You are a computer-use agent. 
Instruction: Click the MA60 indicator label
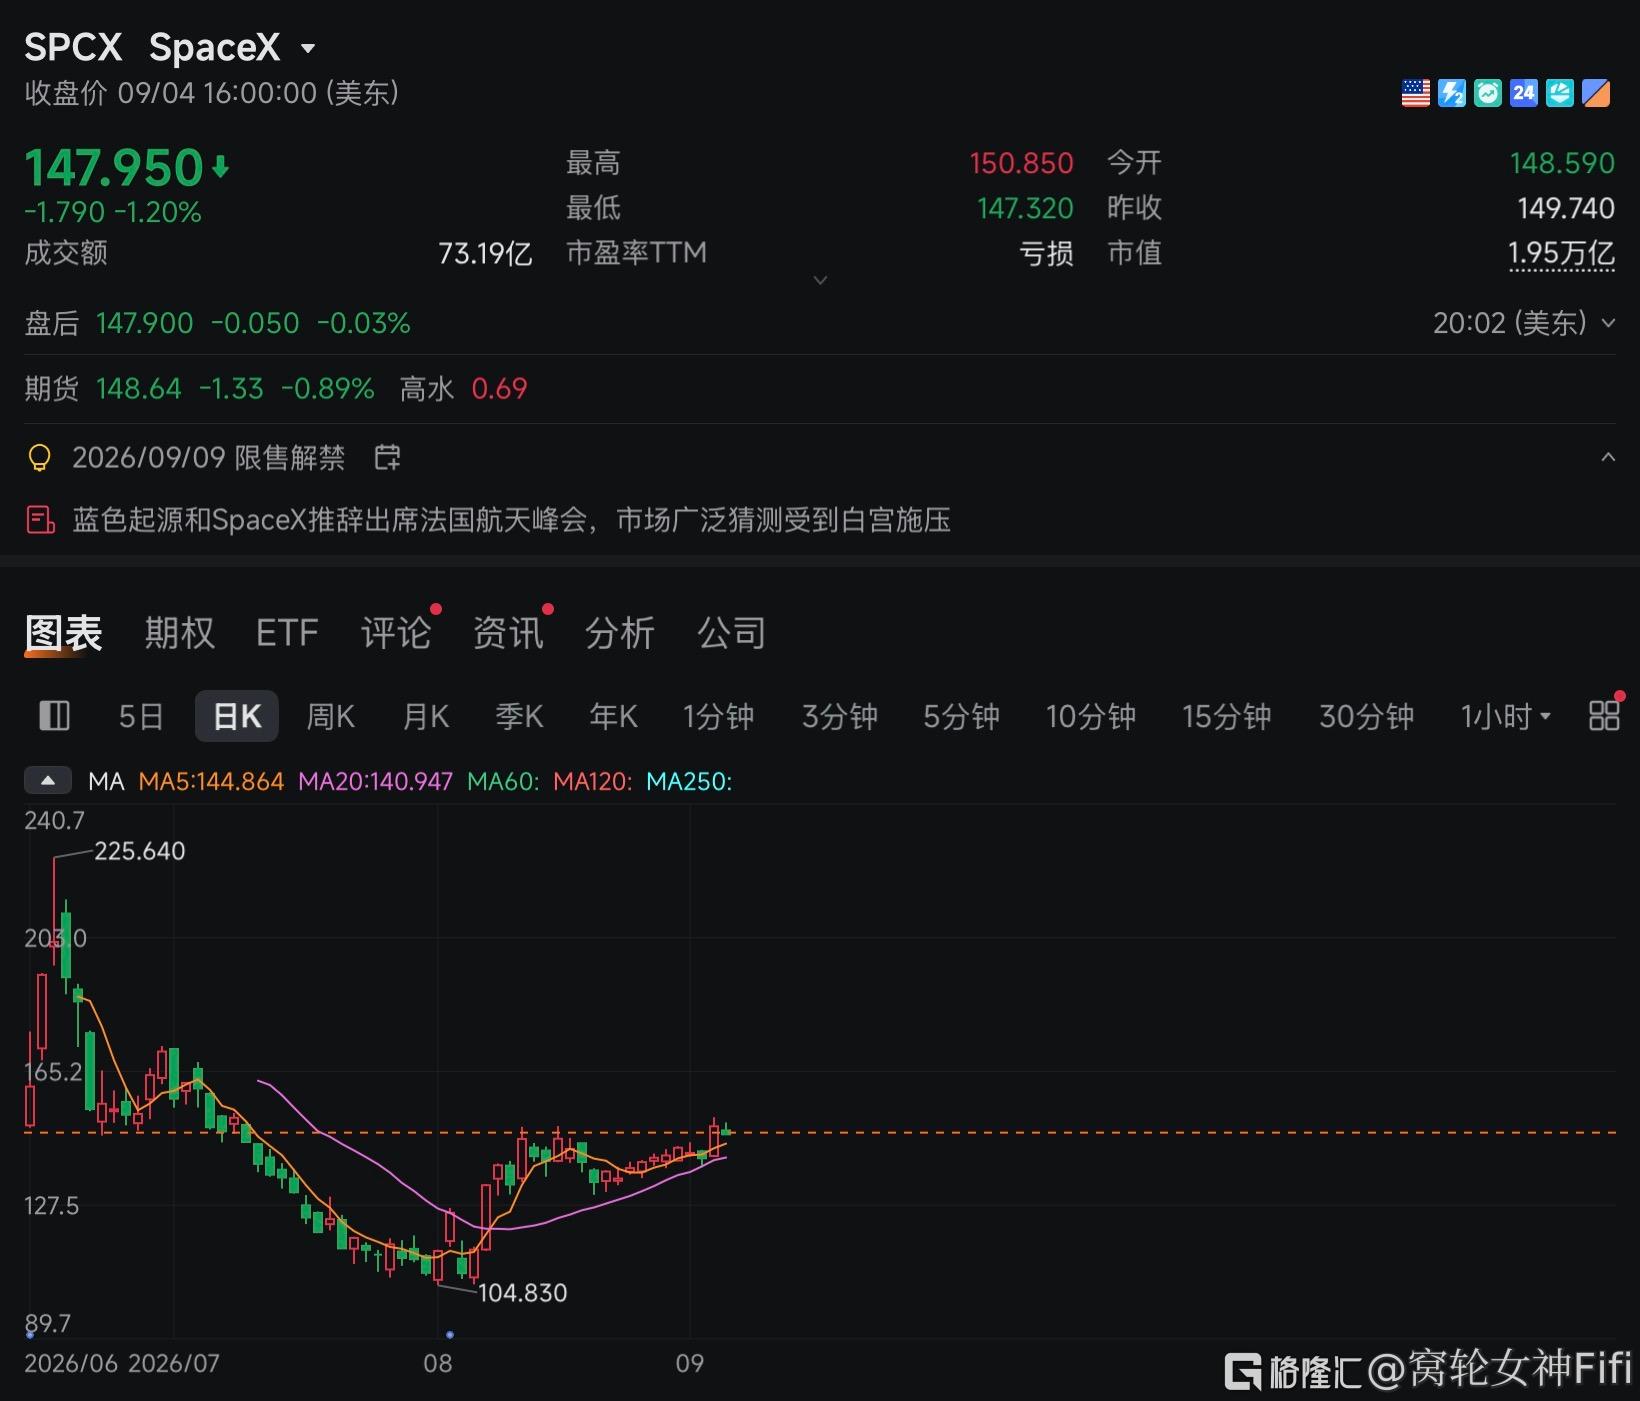pyautogui.click(x=503, y=781)
